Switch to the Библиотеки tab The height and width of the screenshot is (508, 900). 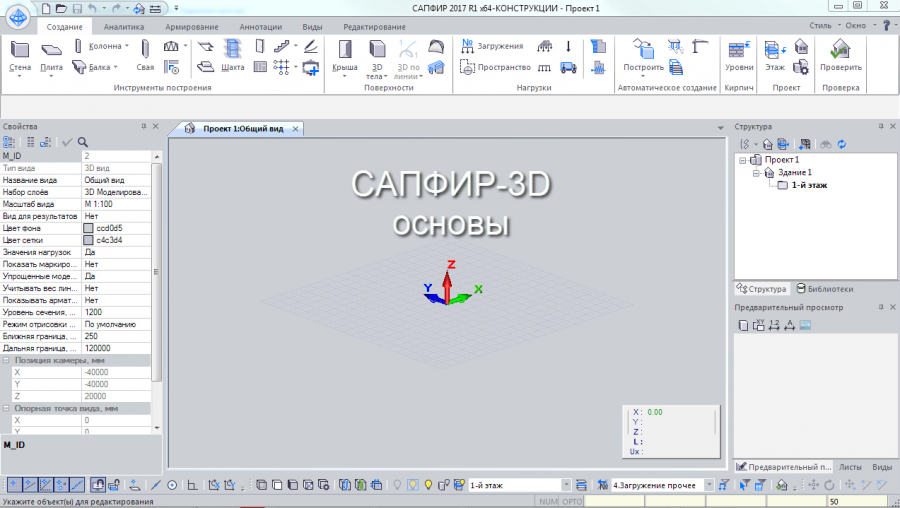point(824,289)
